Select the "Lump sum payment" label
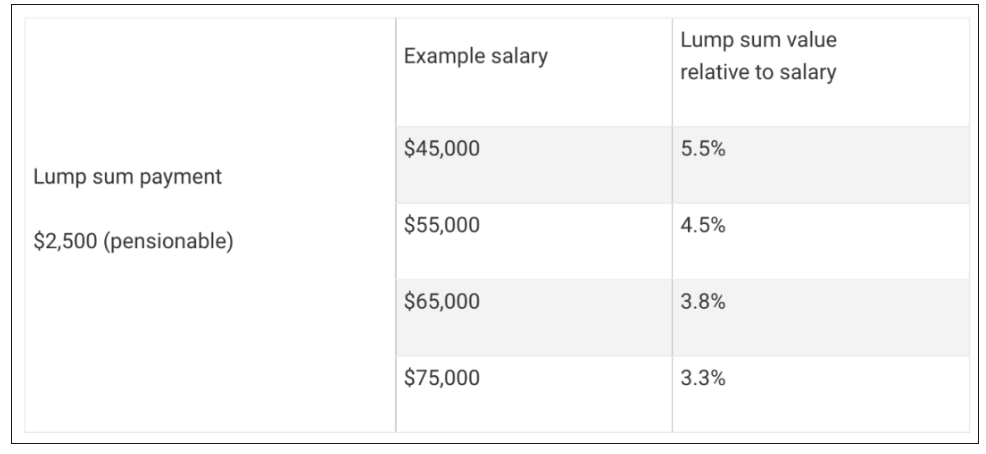The width and height of the screenshot is (986, 454). pos(128,177)
